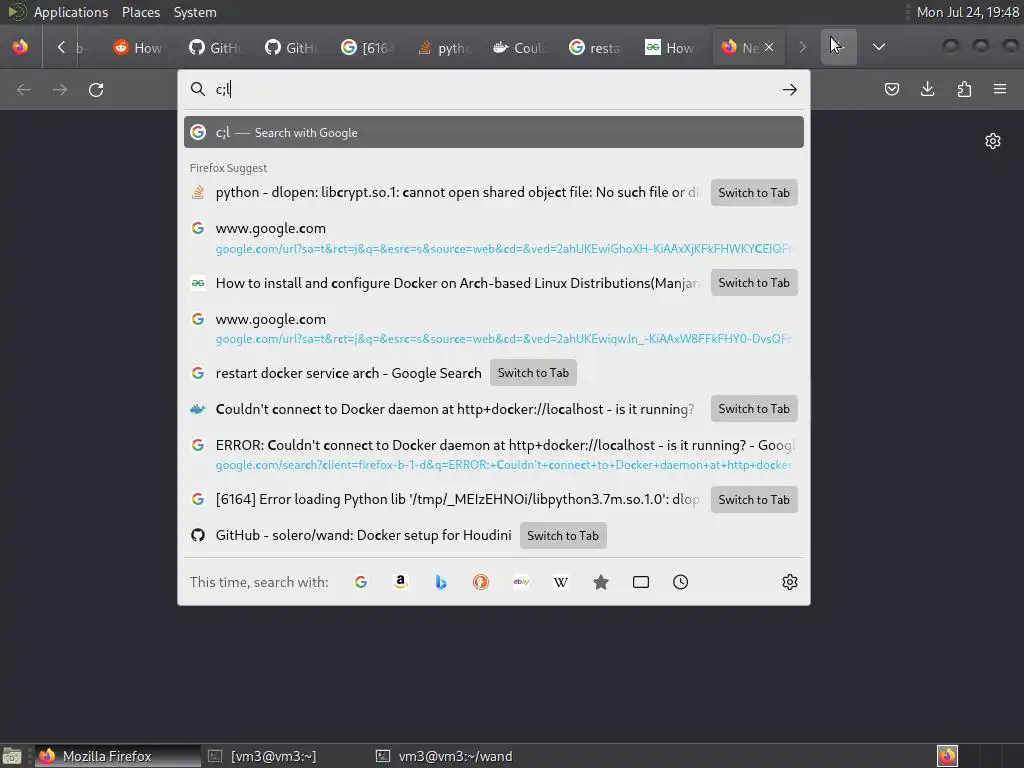
Task: Open the Downloads panel
Action: [x=927, y=89]
